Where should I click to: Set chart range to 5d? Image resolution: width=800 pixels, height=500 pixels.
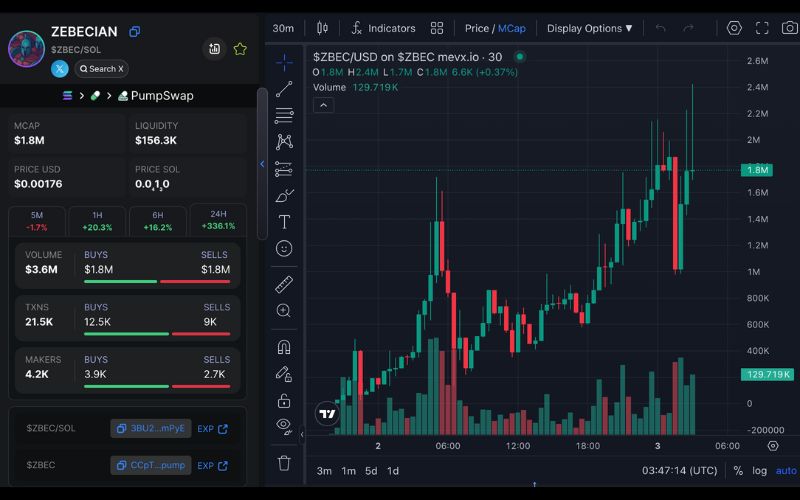pyautogui.click(x=371, y=471)
